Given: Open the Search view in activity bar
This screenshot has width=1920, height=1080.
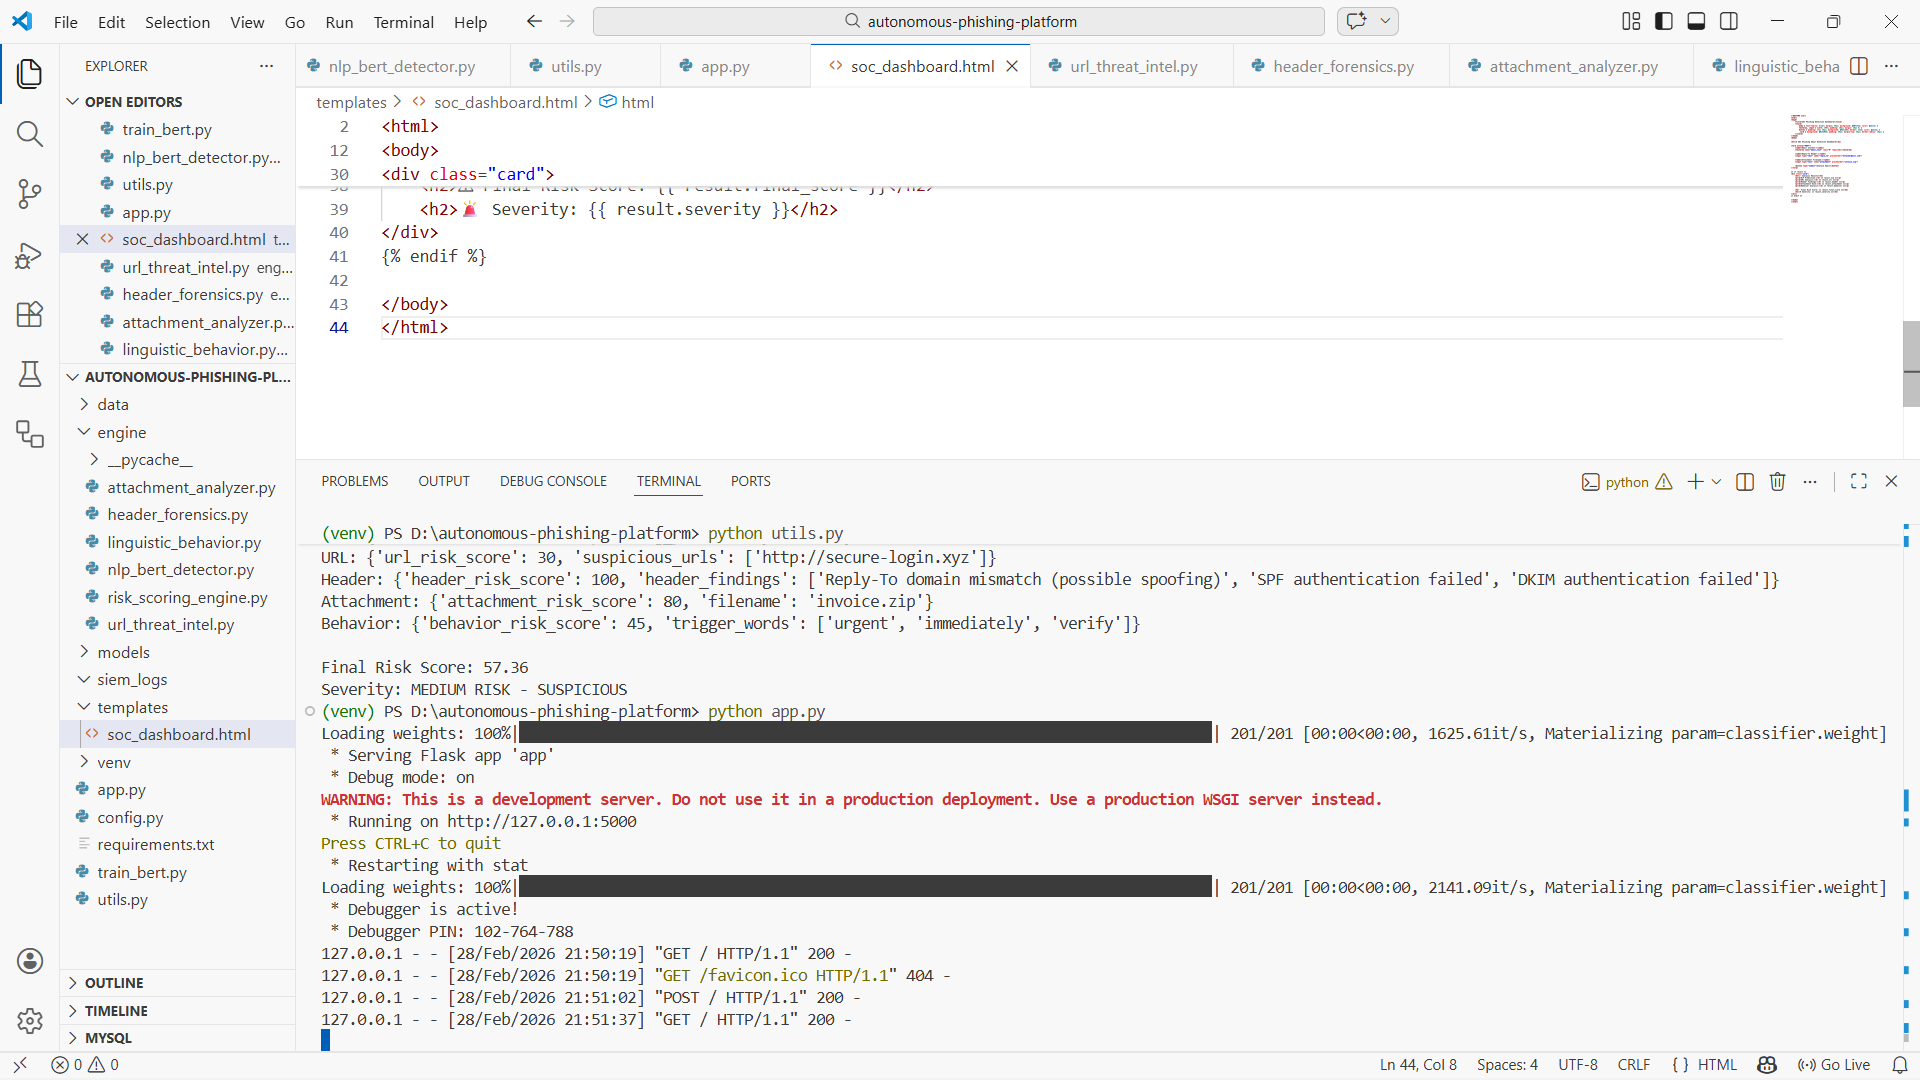Looking at the screenshot, I should click(30, 134).
